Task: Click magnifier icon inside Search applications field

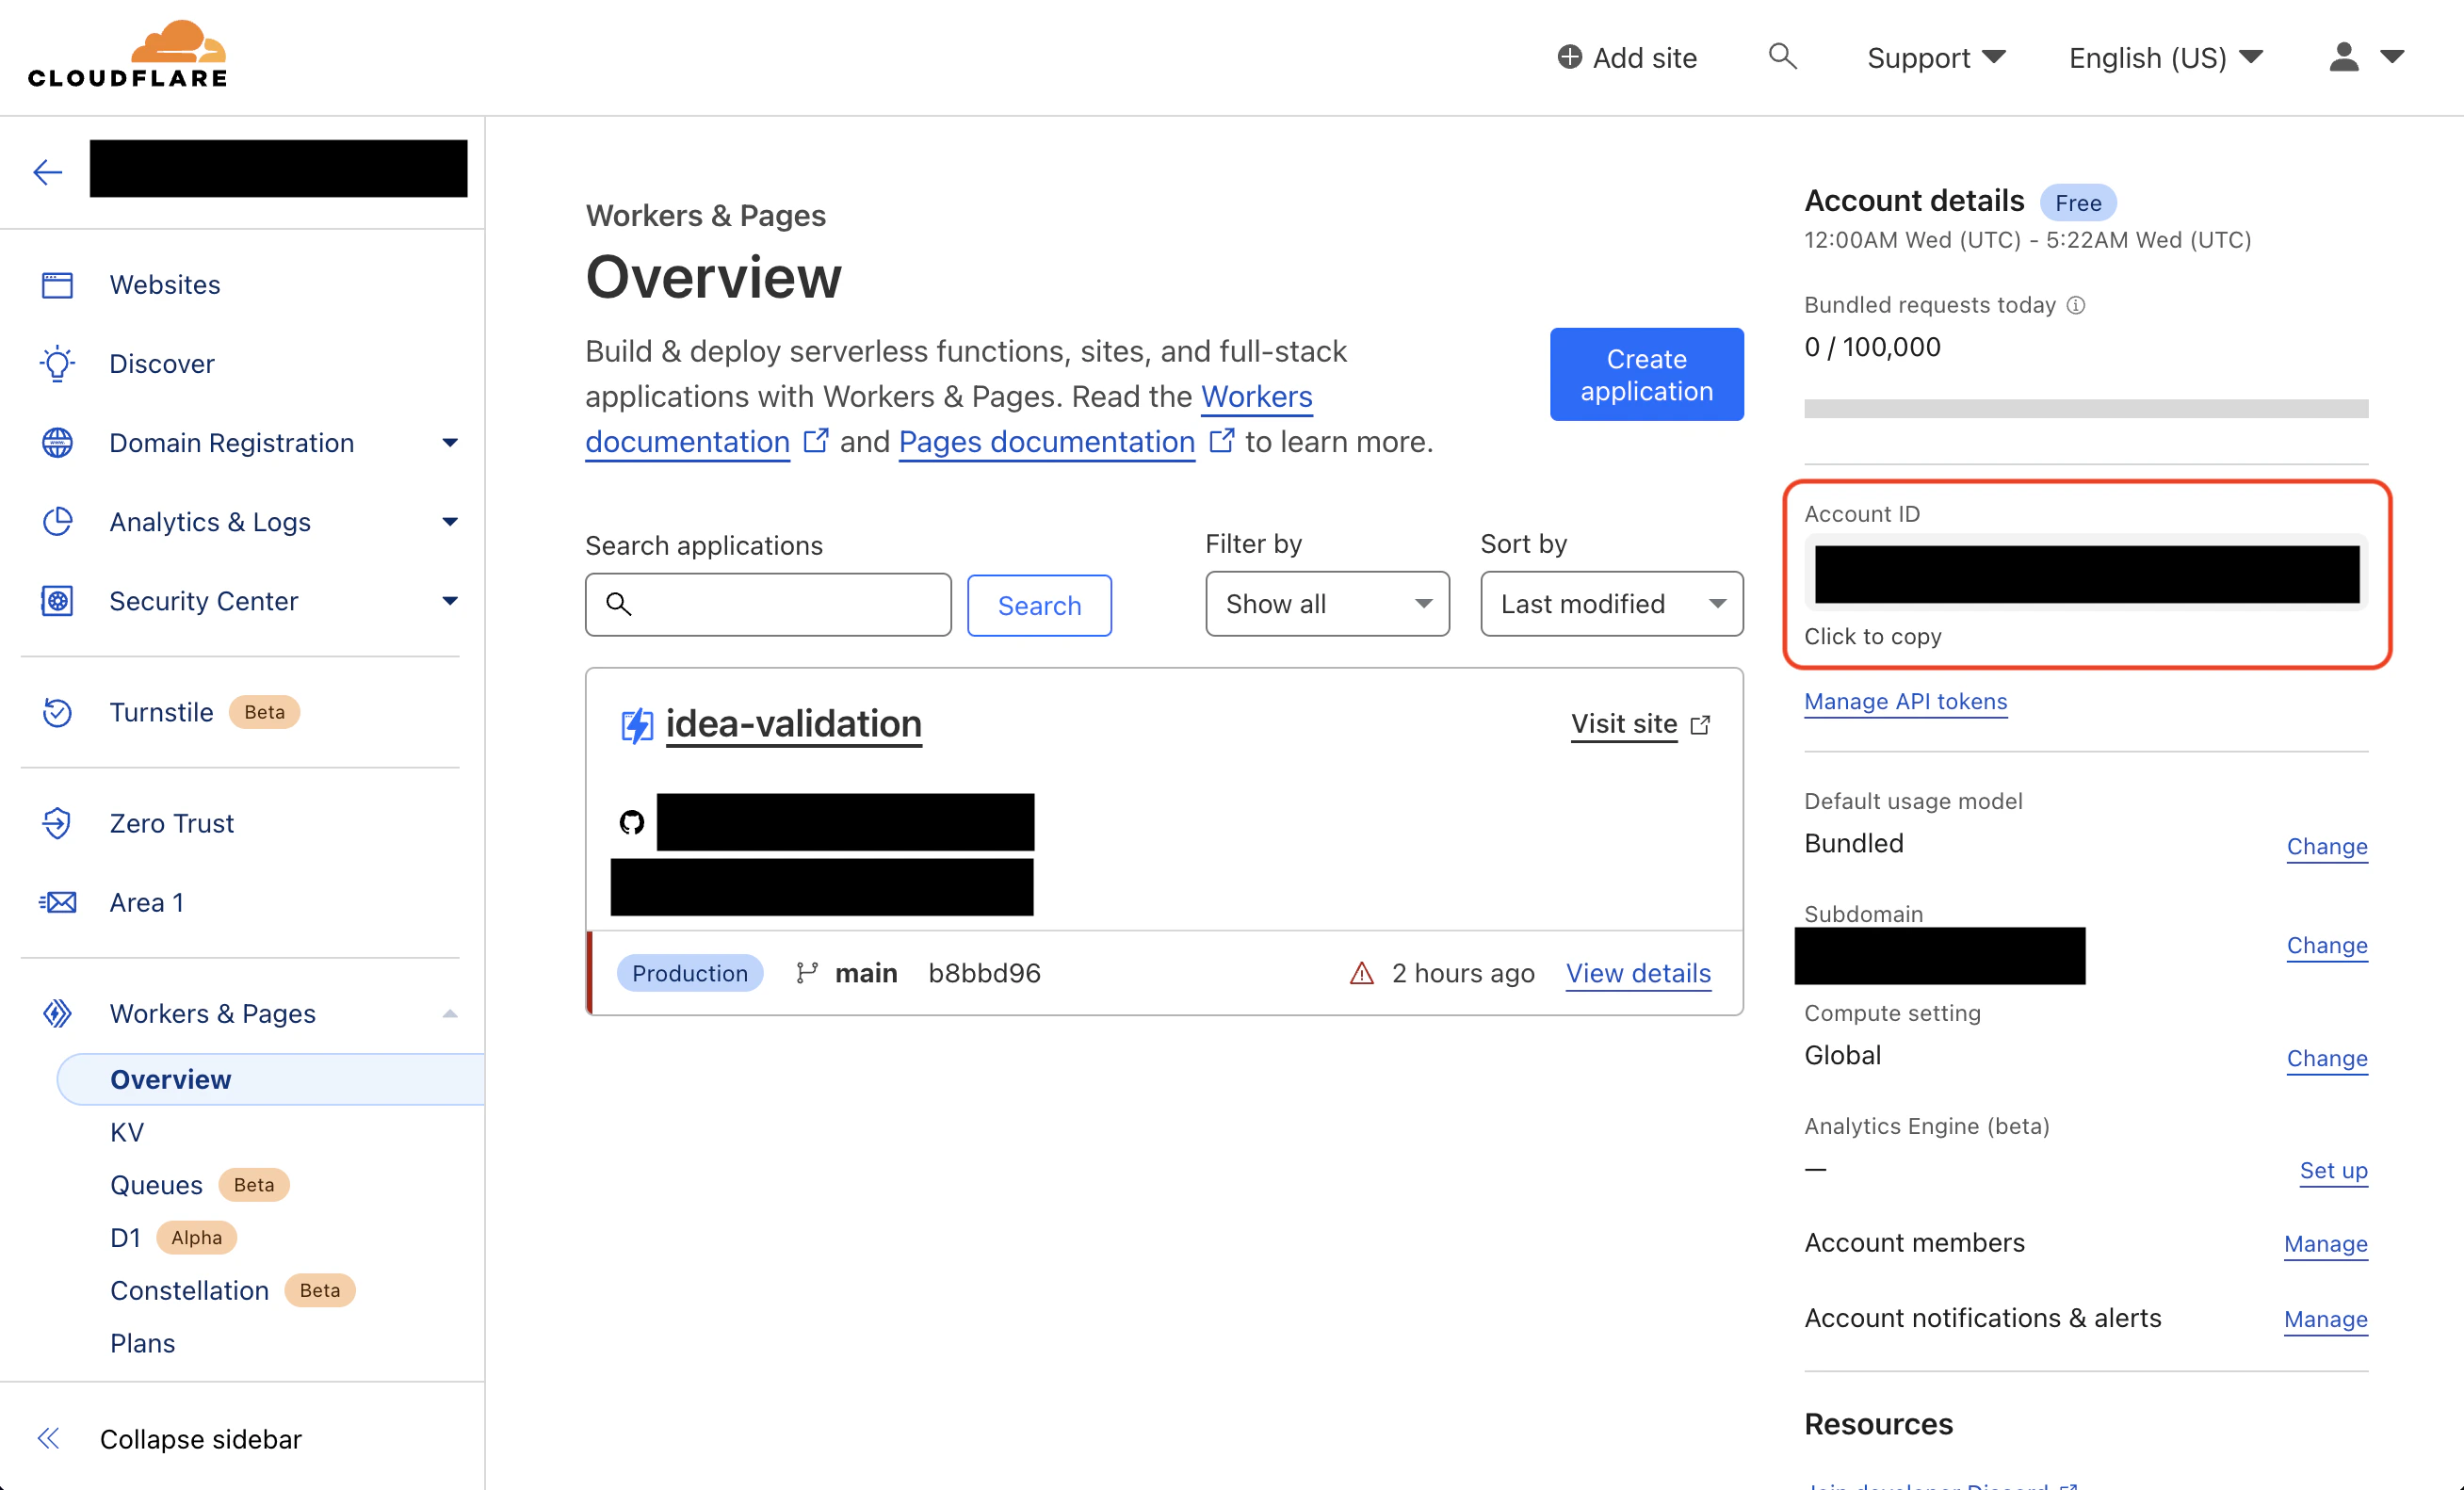Action: [619, 604]
